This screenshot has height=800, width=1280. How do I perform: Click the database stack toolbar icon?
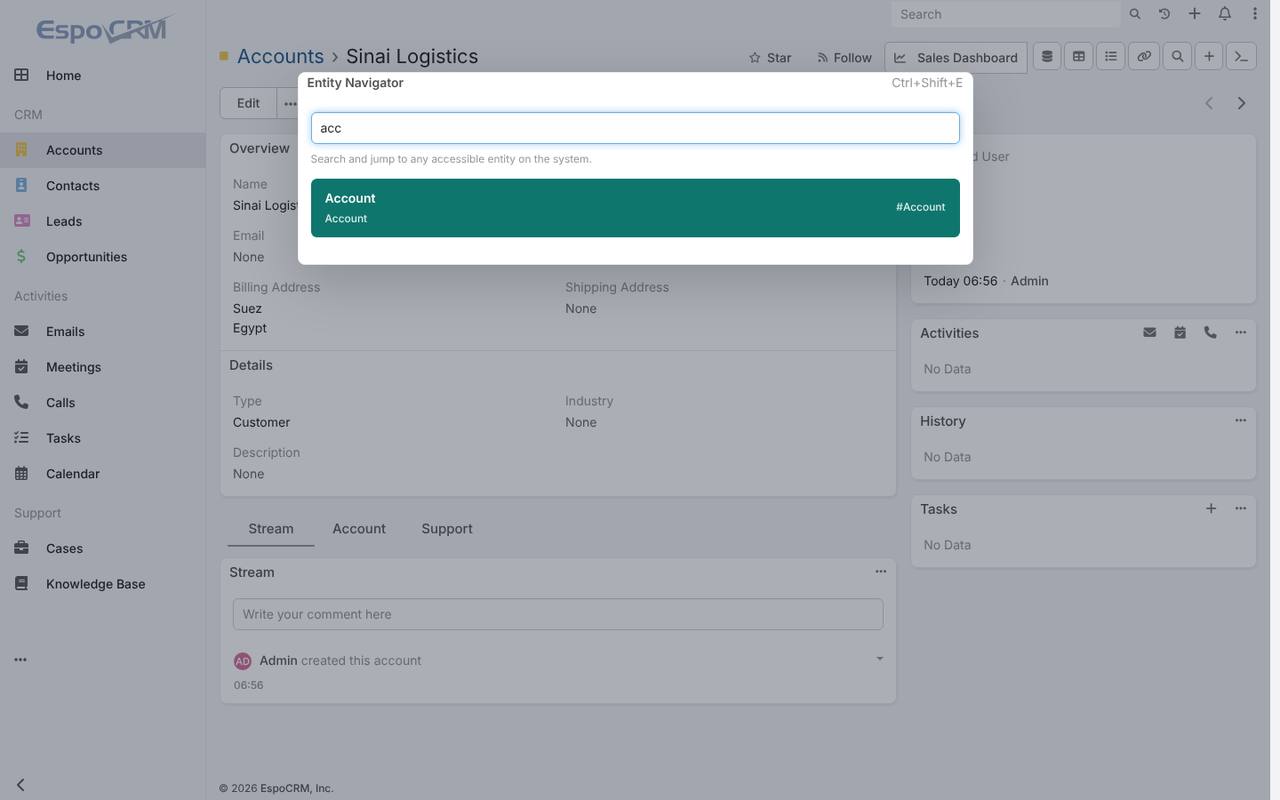pyautogui.click(x=1047, y=57)
